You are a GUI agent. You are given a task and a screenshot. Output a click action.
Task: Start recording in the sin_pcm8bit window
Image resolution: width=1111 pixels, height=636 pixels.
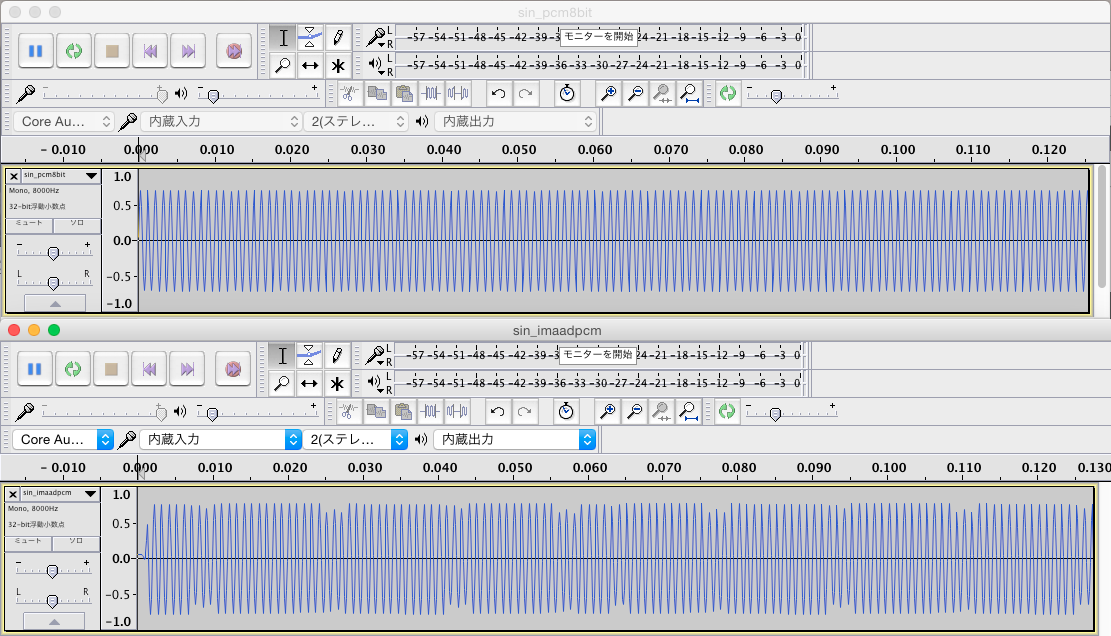(x=234, y=51)
